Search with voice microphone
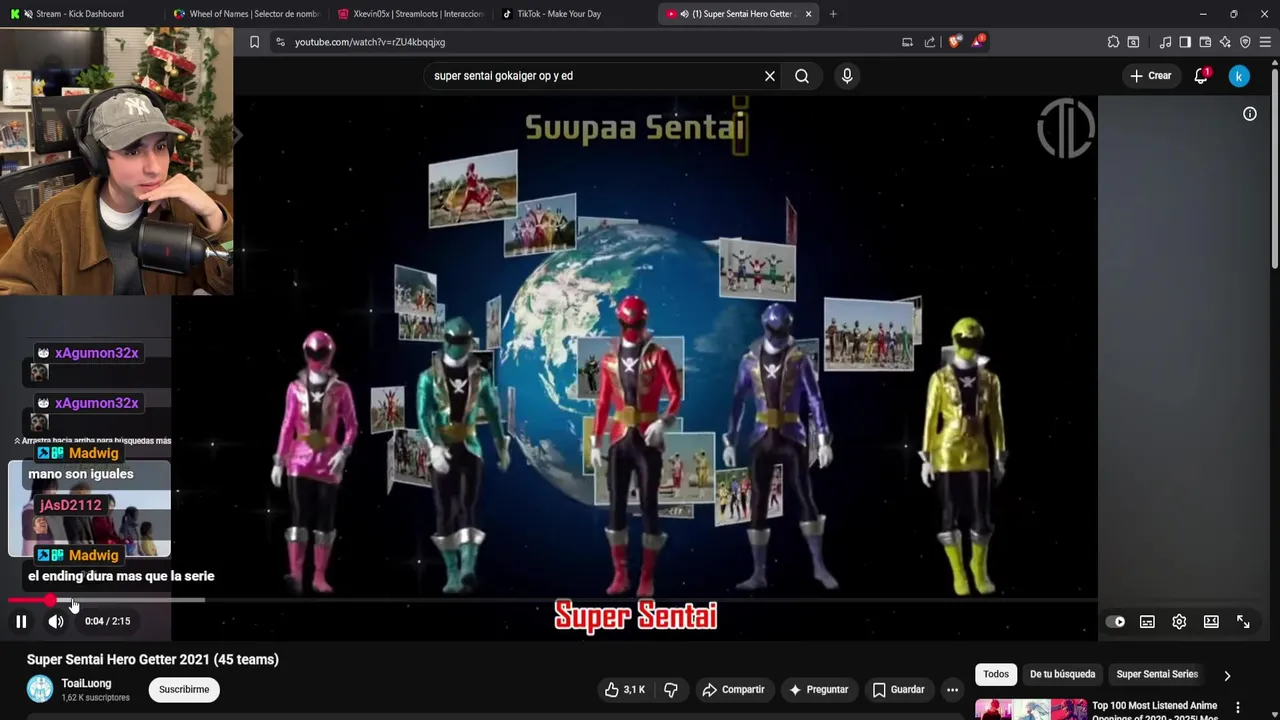This screenshot has width=1280, height=720. [x=847, y=76]
